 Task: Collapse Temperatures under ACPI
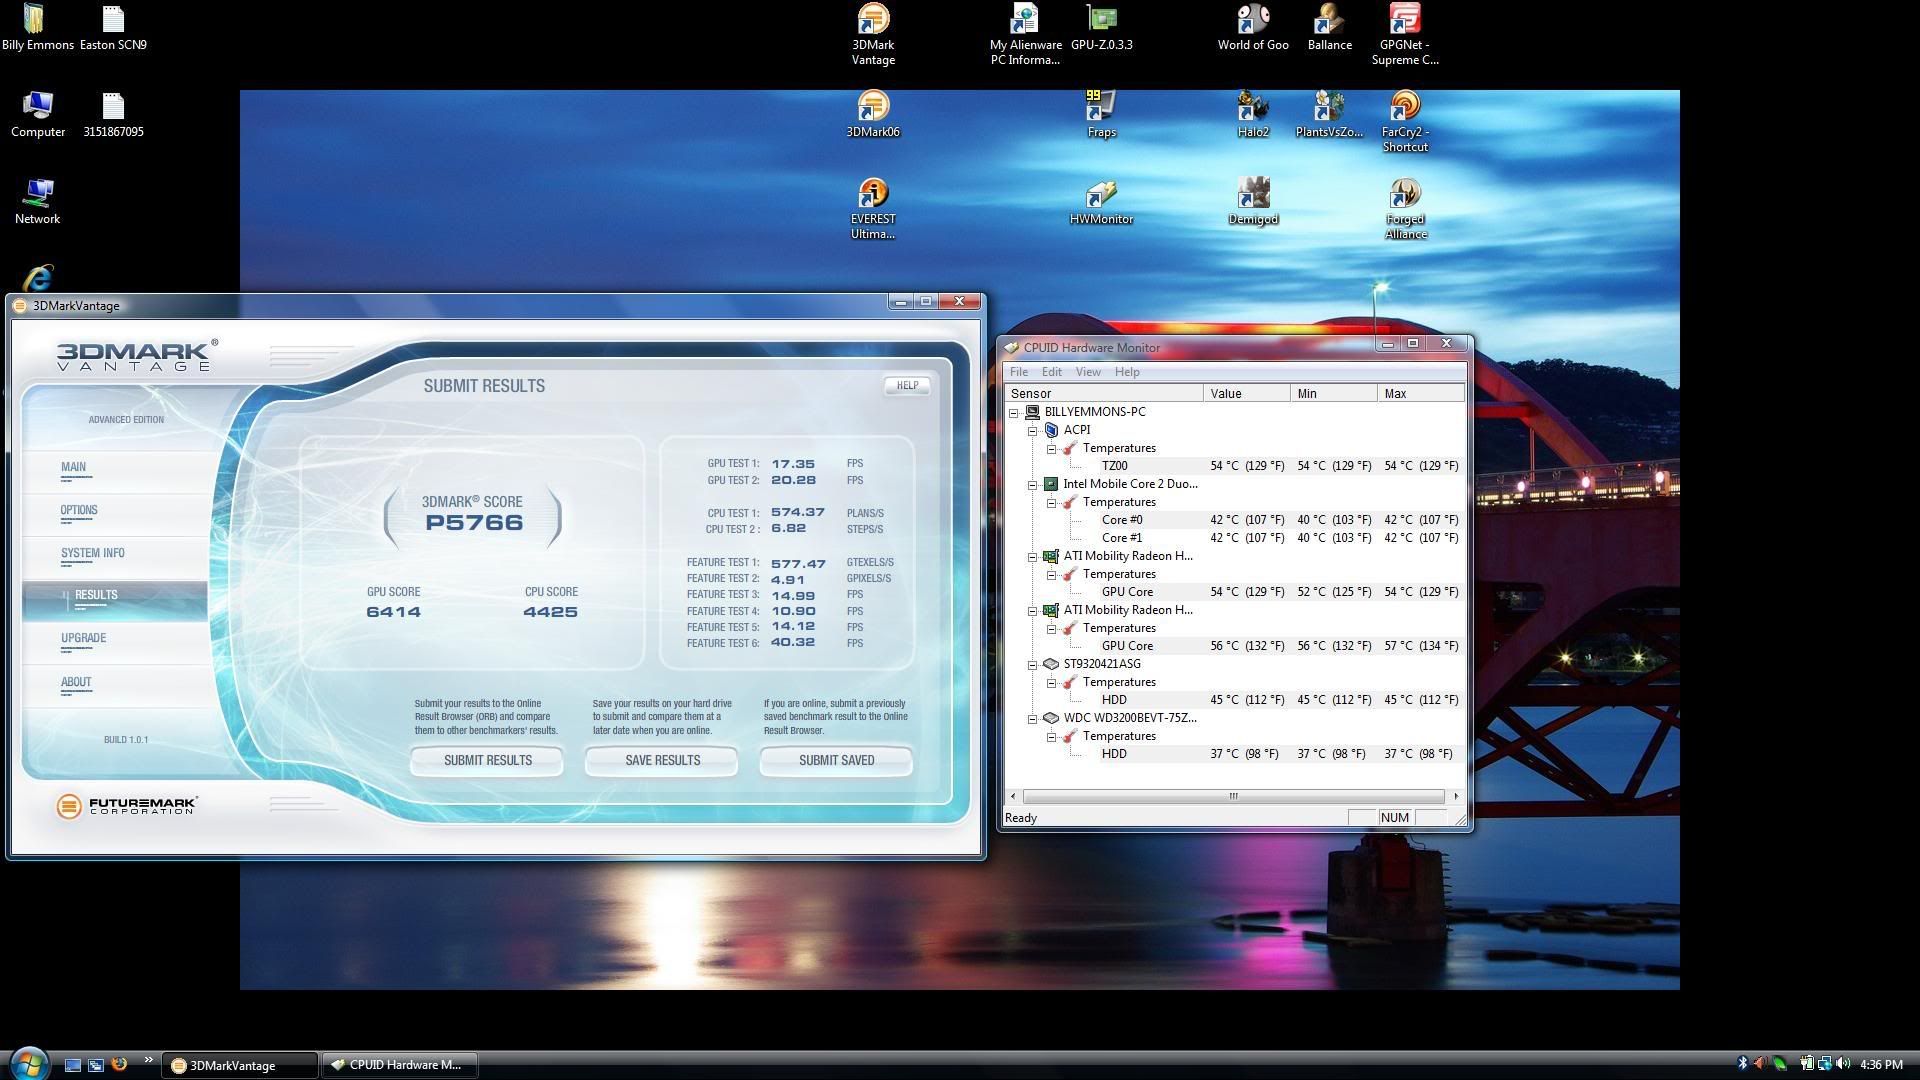click(x=1051, y=448)
